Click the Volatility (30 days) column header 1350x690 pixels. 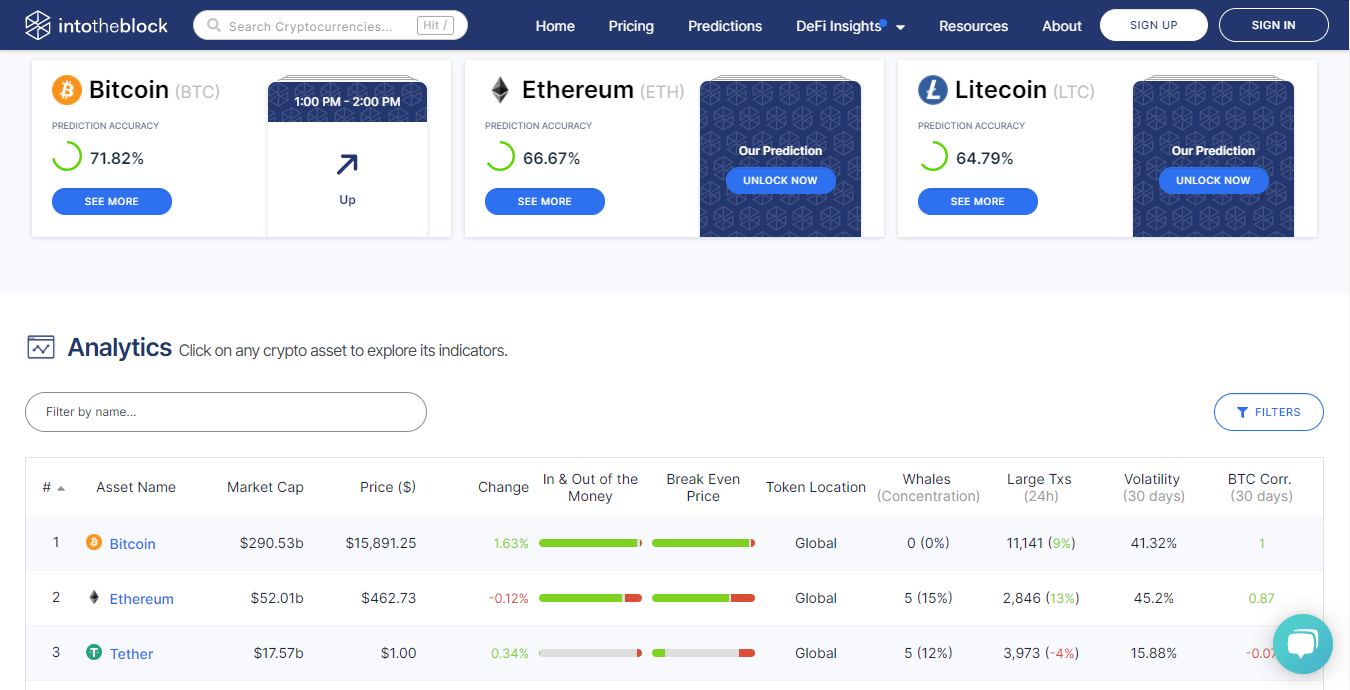(1152, 487)
